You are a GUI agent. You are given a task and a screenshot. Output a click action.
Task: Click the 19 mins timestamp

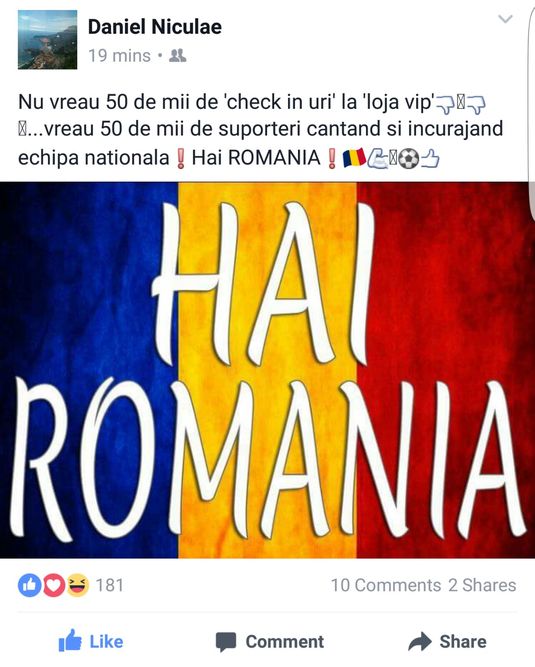[119, 56]
